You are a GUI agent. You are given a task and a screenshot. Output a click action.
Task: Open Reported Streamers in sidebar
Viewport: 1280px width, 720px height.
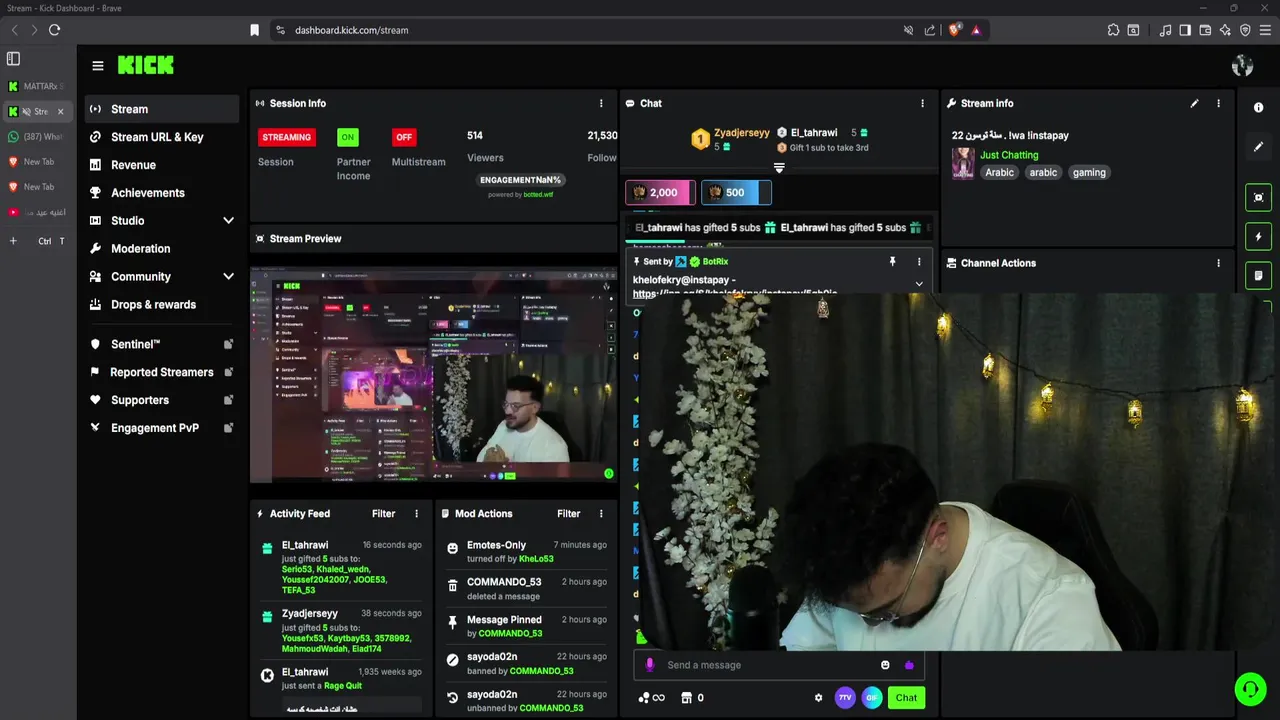[x=161, y=372]
